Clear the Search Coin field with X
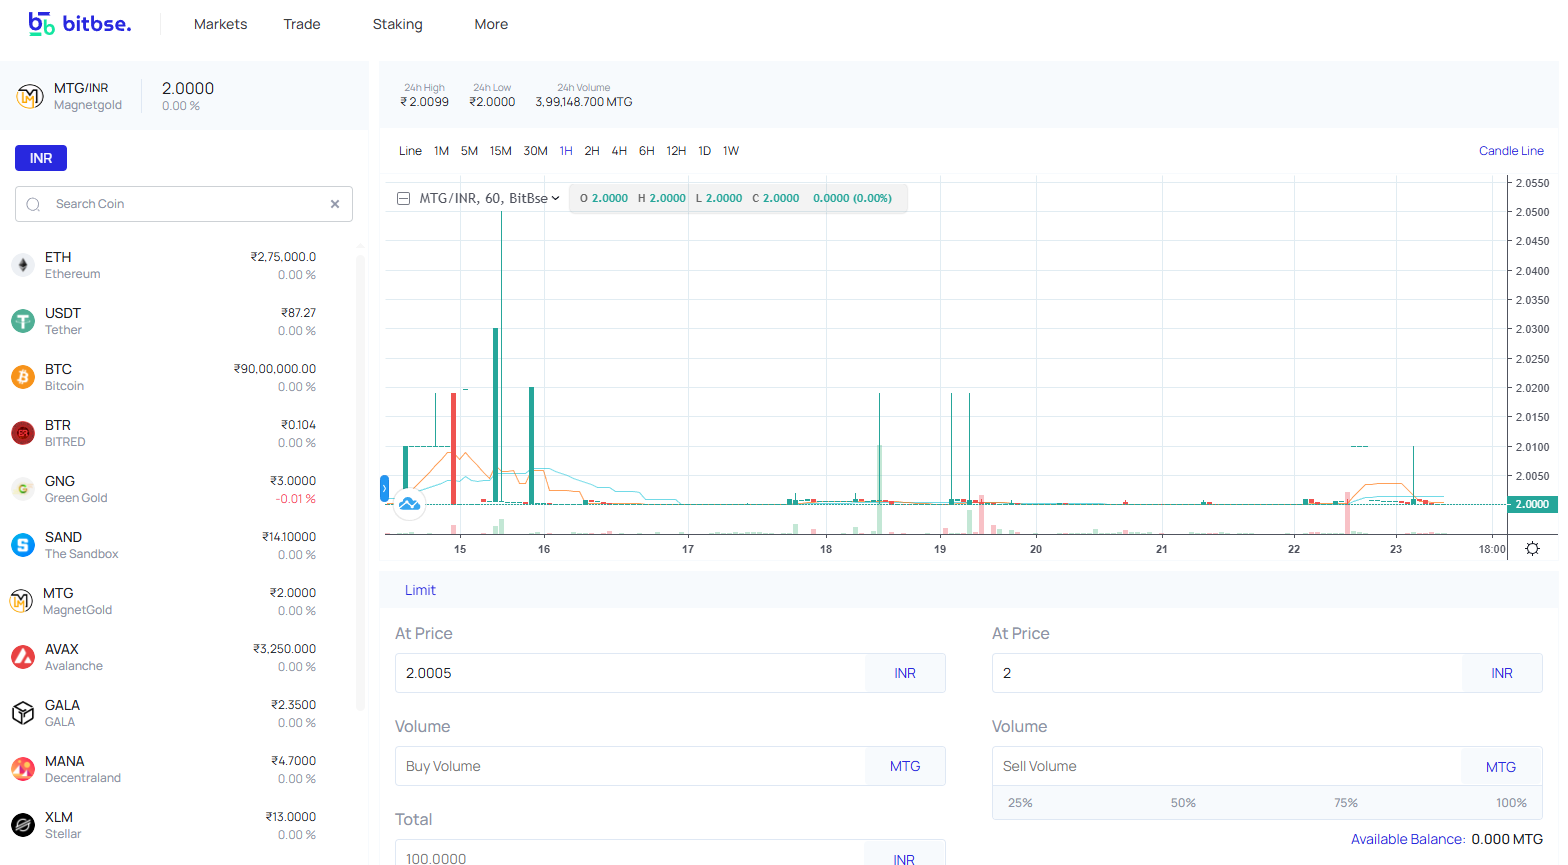 pyautogui.click(x=335, y=204)
